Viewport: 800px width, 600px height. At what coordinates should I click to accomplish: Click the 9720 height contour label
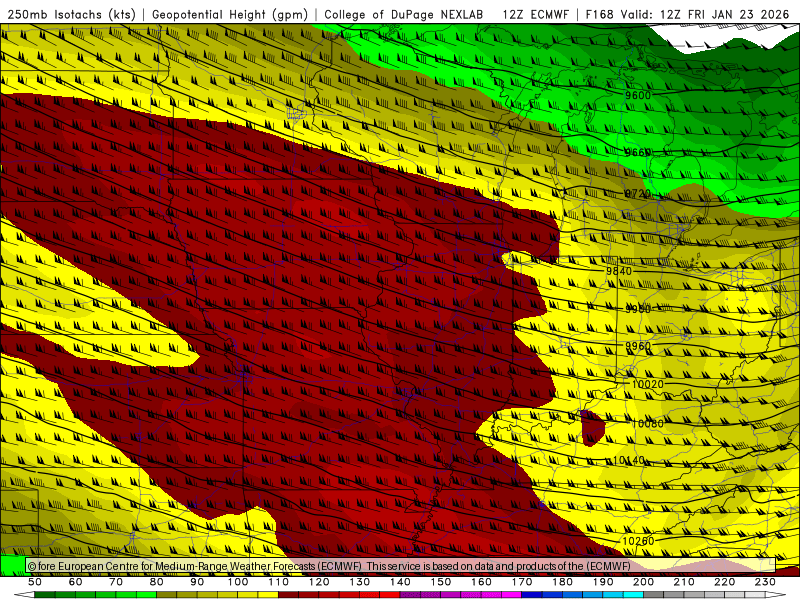click(x=638, y=194)
